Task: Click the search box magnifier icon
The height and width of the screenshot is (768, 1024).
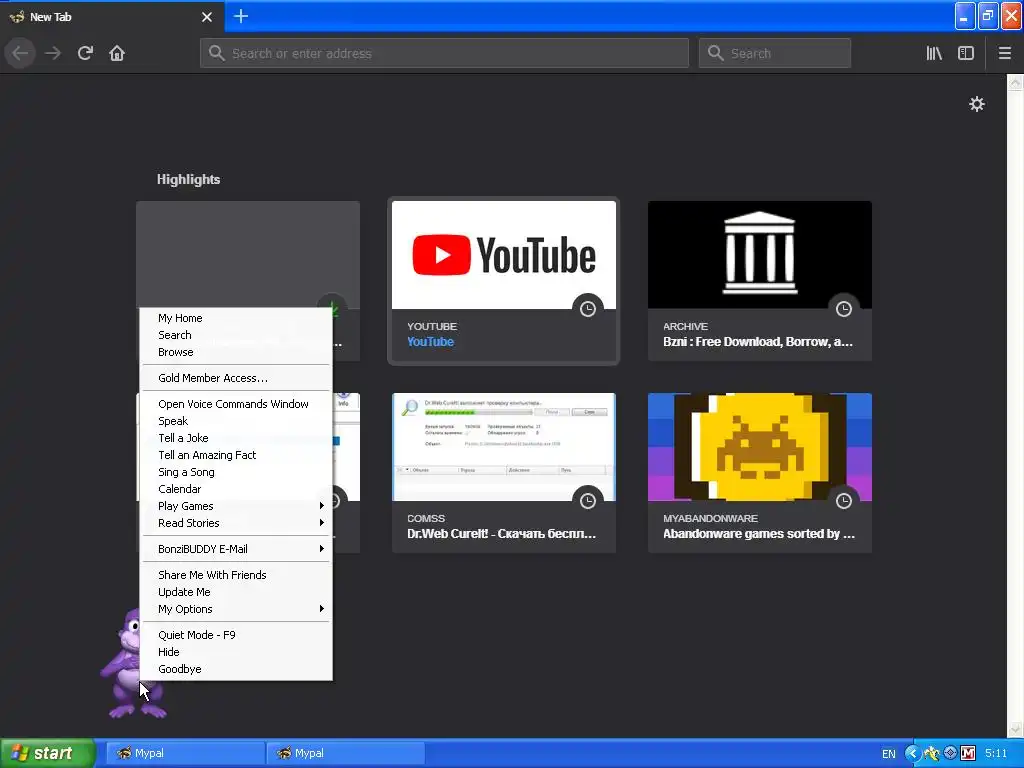Action: click(716, 53)
